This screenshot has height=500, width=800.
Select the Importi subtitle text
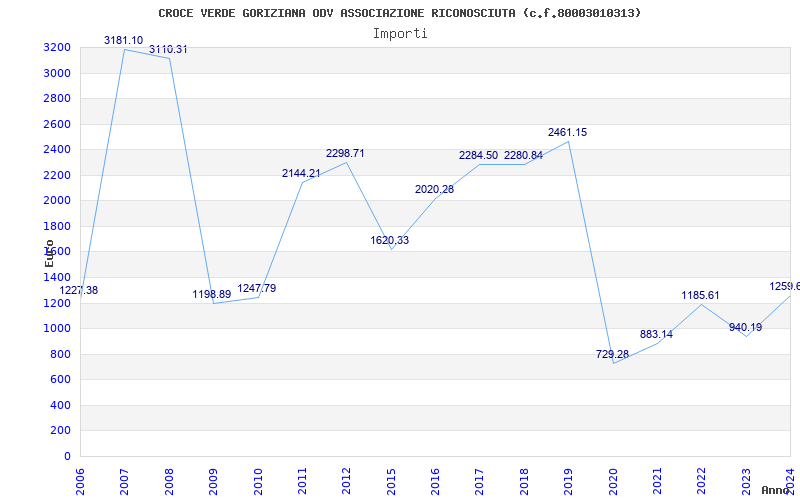point(400,34)
